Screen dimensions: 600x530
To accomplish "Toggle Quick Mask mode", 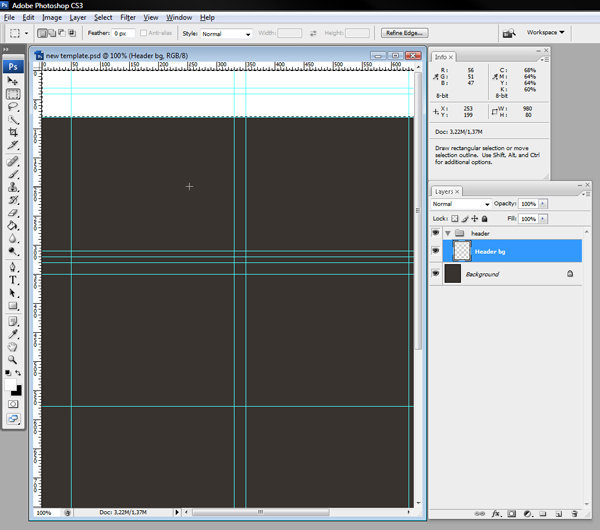I will point(13,404).
